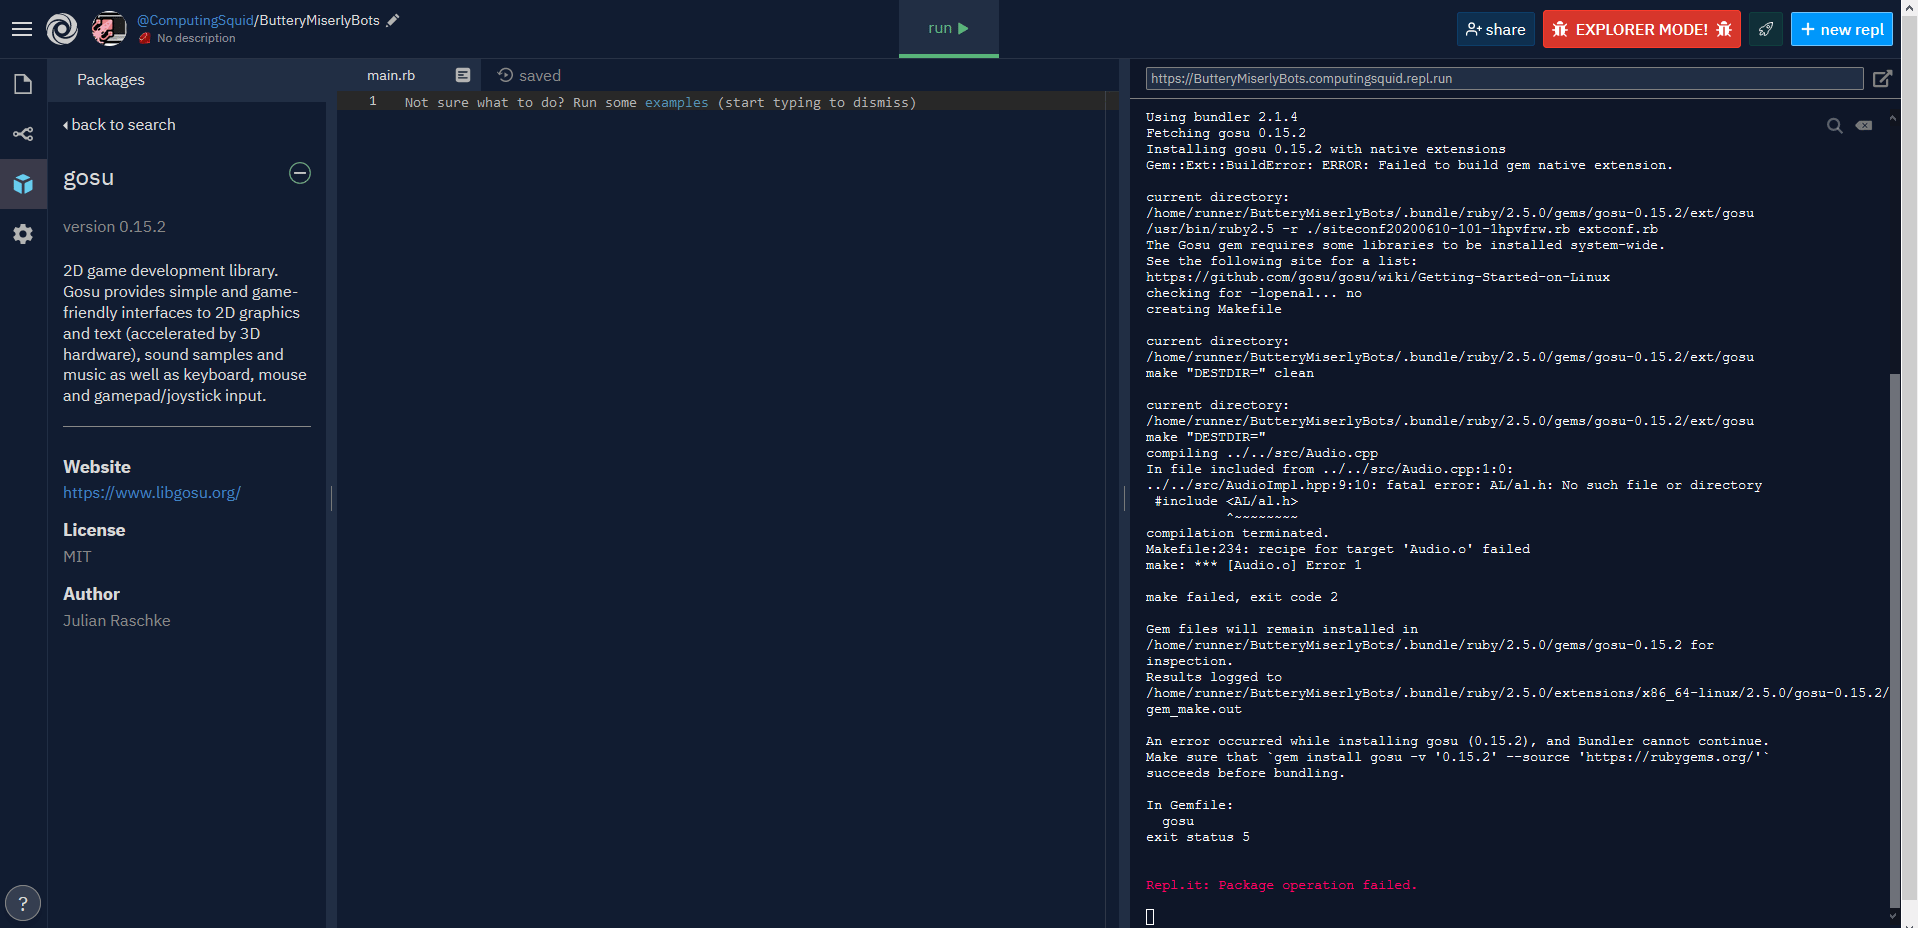Image resolution: width=1918 pixels, height=928 pixels.
Task: Click the 'No description' text
Action: [x=196, y=38]
